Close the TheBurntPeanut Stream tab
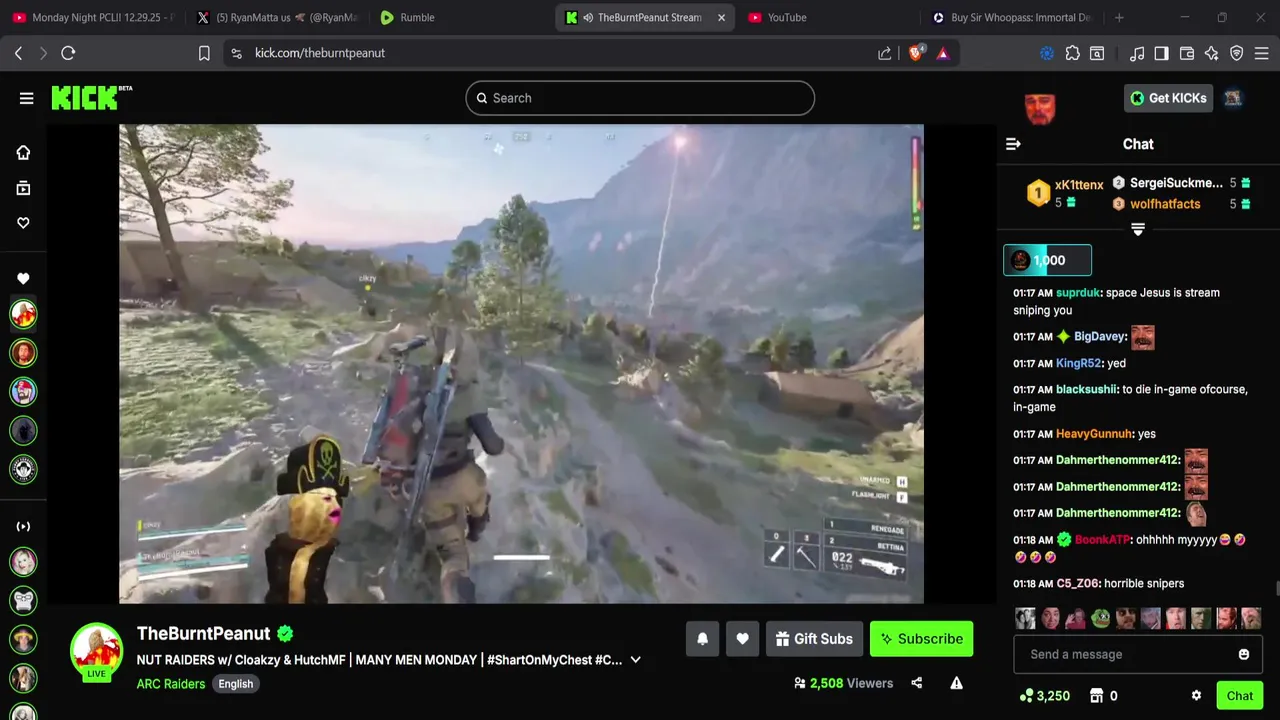 tap(721, 17)
